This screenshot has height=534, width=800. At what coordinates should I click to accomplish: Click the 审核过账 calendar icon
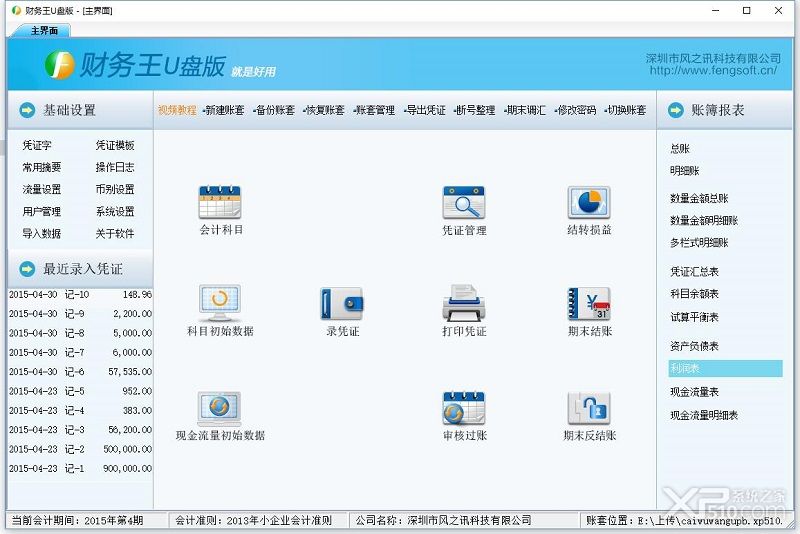click(464, 409)
